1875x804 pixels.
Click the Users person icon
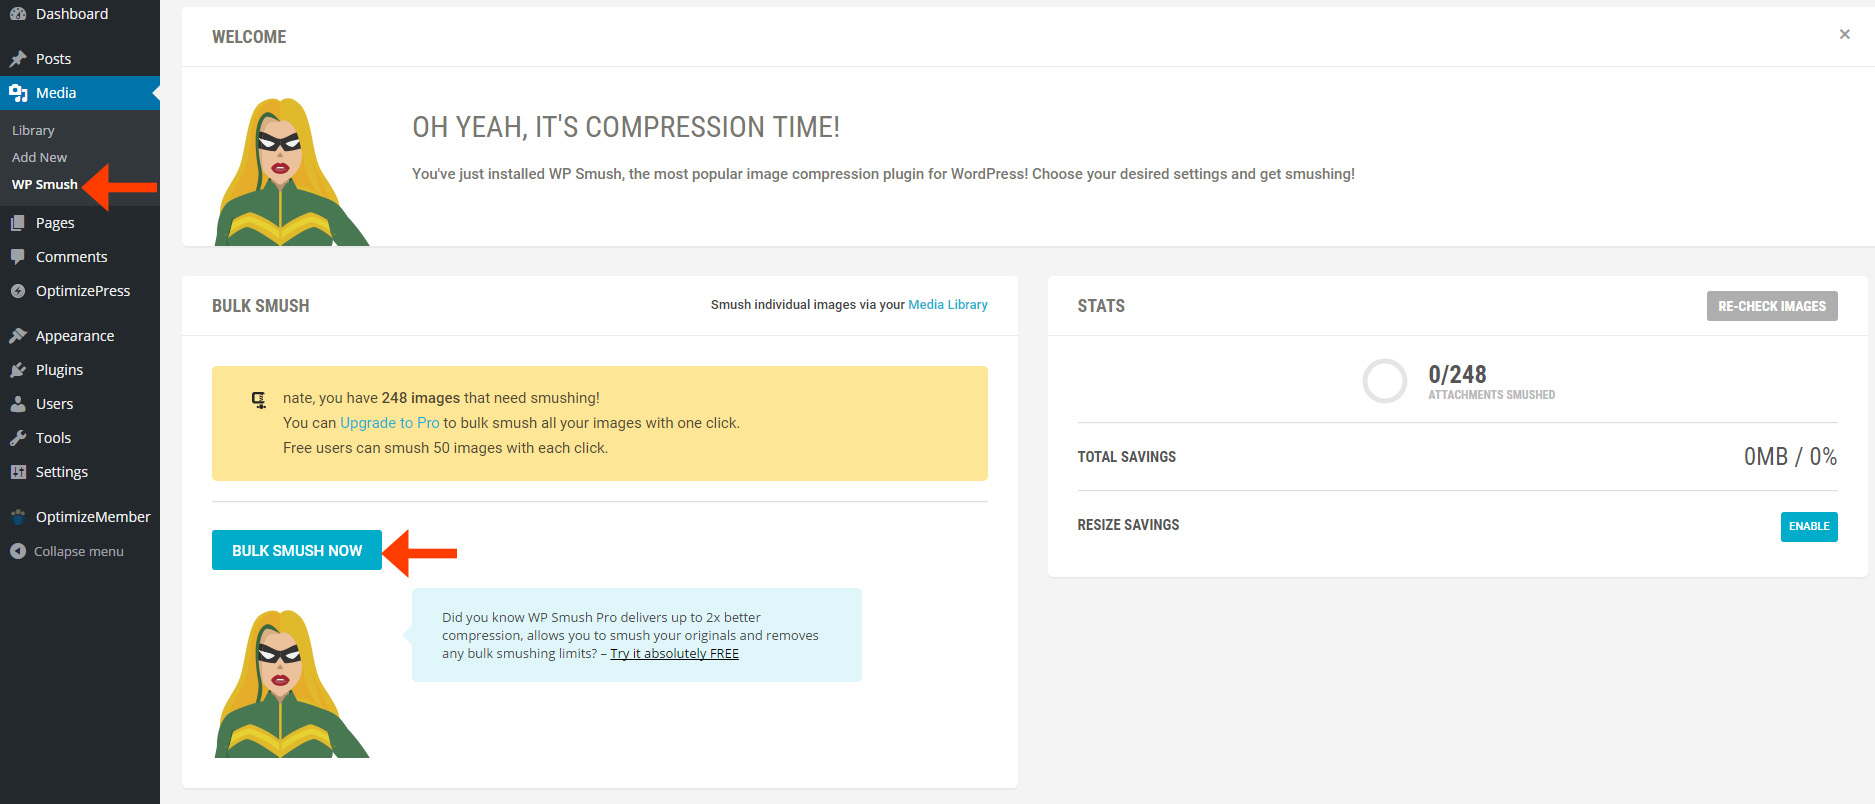click(18, 404)
